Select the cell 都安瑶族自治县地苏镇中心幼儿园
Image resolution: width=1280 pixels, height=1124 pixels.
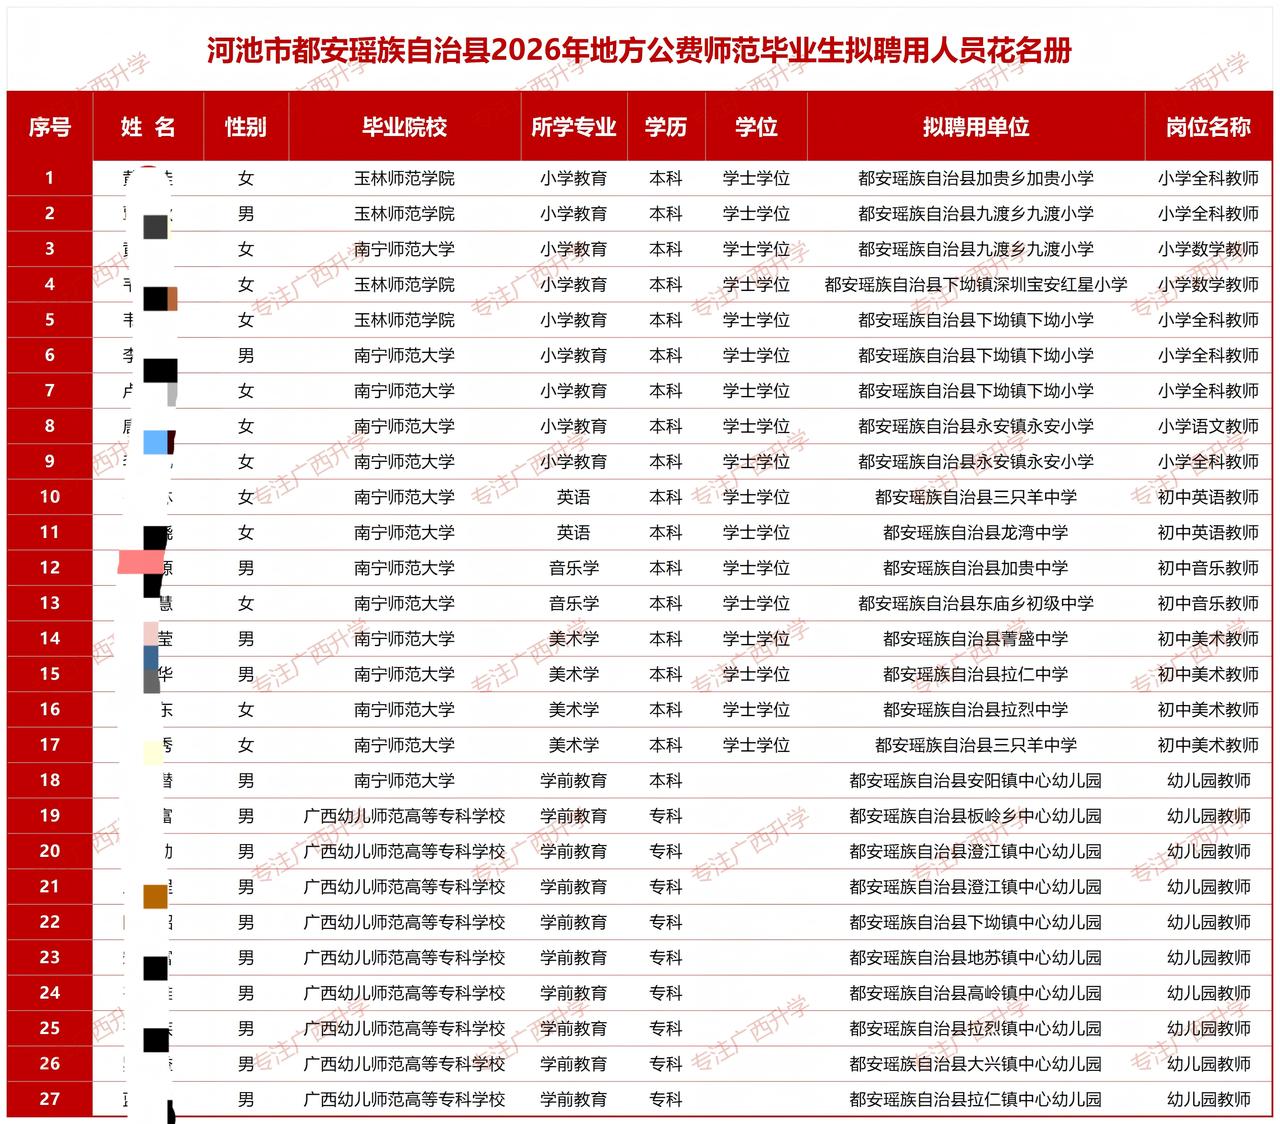[976, 957]
